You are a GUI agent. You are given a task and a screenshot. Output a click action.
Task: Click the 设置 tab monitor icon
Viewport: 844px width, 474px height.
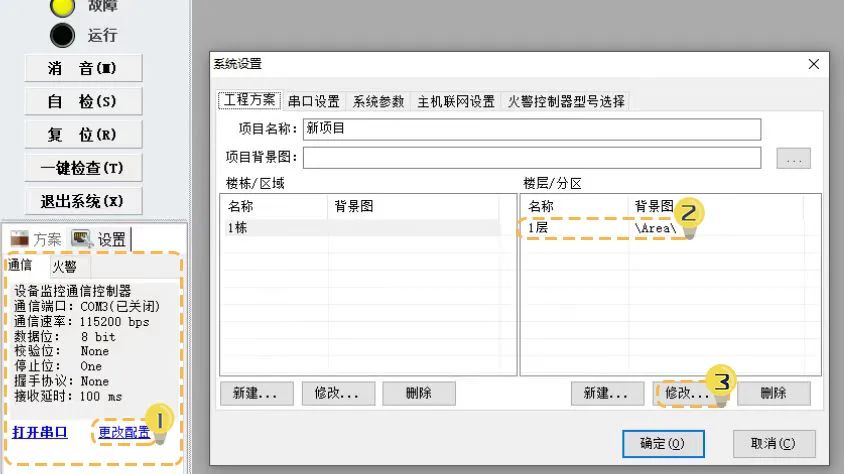click(x=81, y=239)
